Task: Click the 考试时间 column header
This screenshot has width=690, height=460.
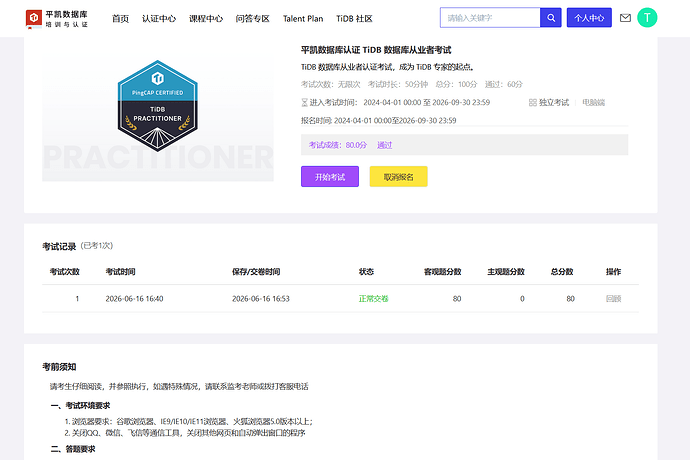Action: [121, 272]
